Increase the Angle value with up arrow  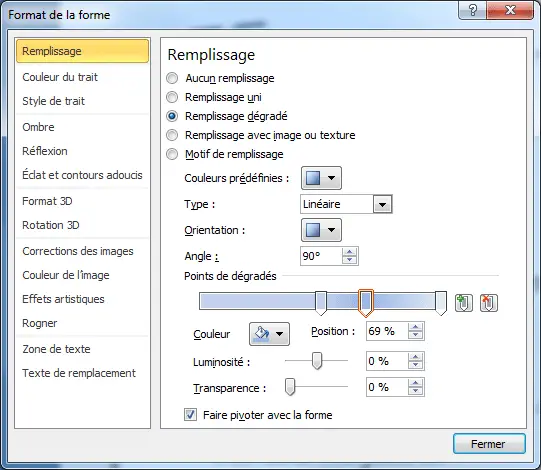[x=350, y=252]
